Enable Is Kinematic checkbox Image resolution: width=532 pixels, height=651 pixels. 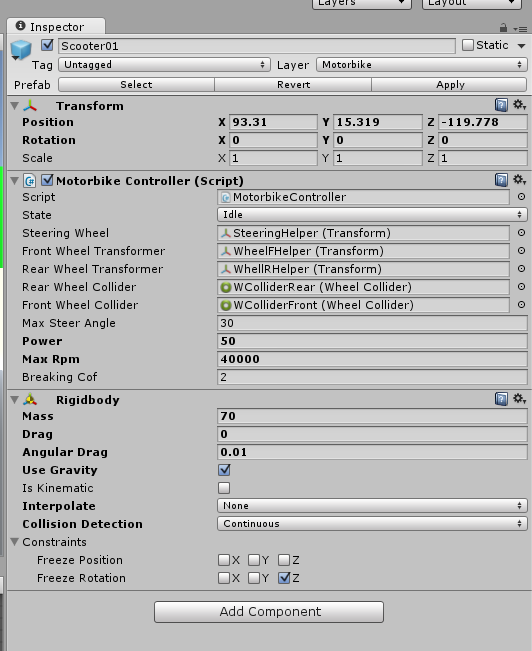pyautogui.click(x=224, y=488)
